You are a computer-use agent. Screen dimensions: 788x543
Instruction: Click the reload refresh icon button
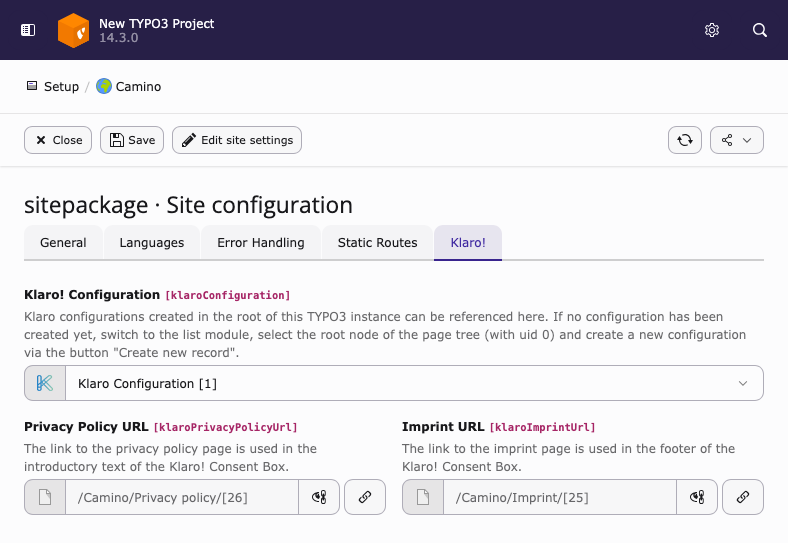[x=684, y=140]
